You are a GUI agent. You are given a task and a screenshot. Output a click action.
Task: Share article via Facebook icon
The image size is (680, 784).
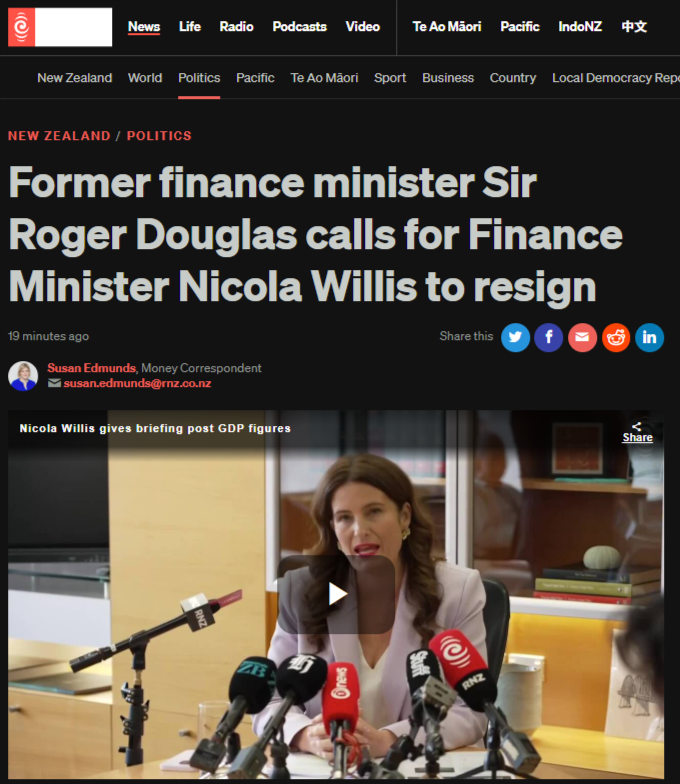(548, 338)
